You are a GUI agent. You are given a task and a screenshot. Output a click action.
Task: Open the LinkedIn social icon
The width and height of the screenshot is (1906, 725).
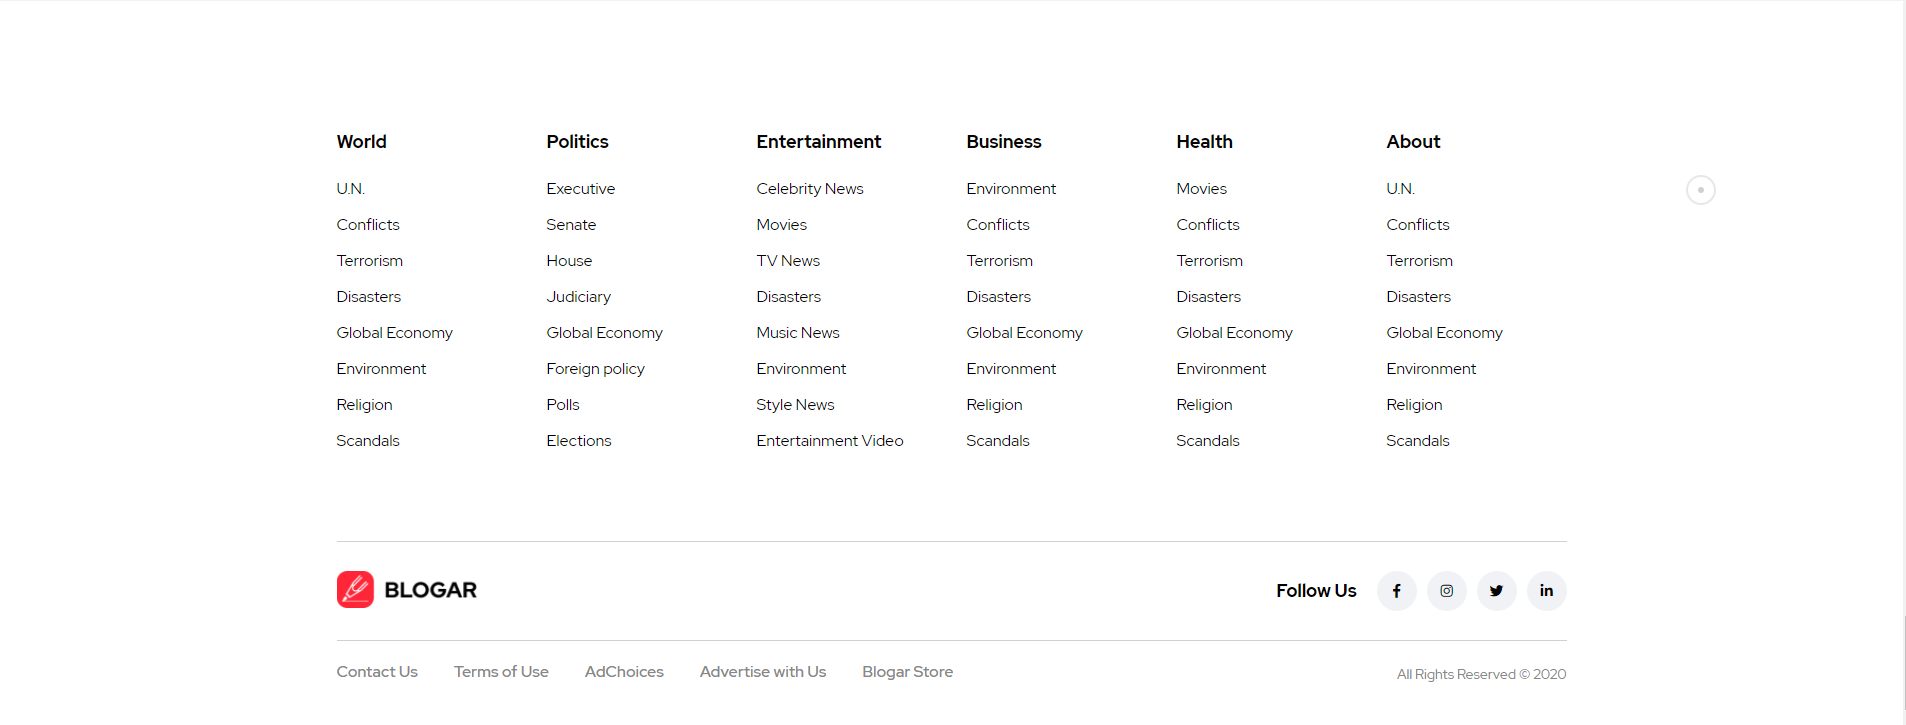pos(1546,591)
